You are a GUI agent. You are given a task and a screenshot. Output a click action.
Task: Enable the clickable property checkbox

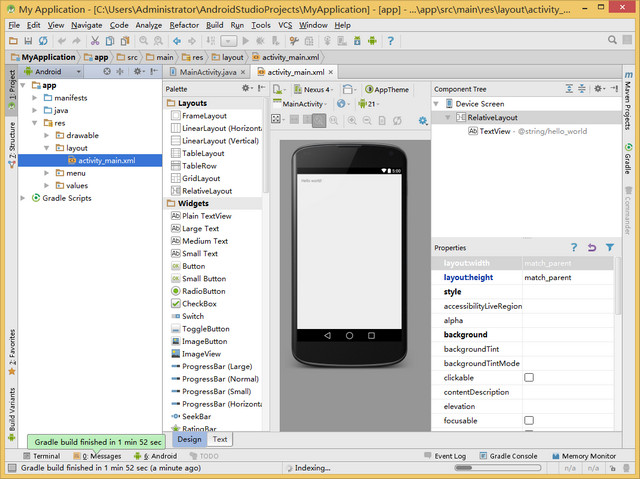coord(529,378)
